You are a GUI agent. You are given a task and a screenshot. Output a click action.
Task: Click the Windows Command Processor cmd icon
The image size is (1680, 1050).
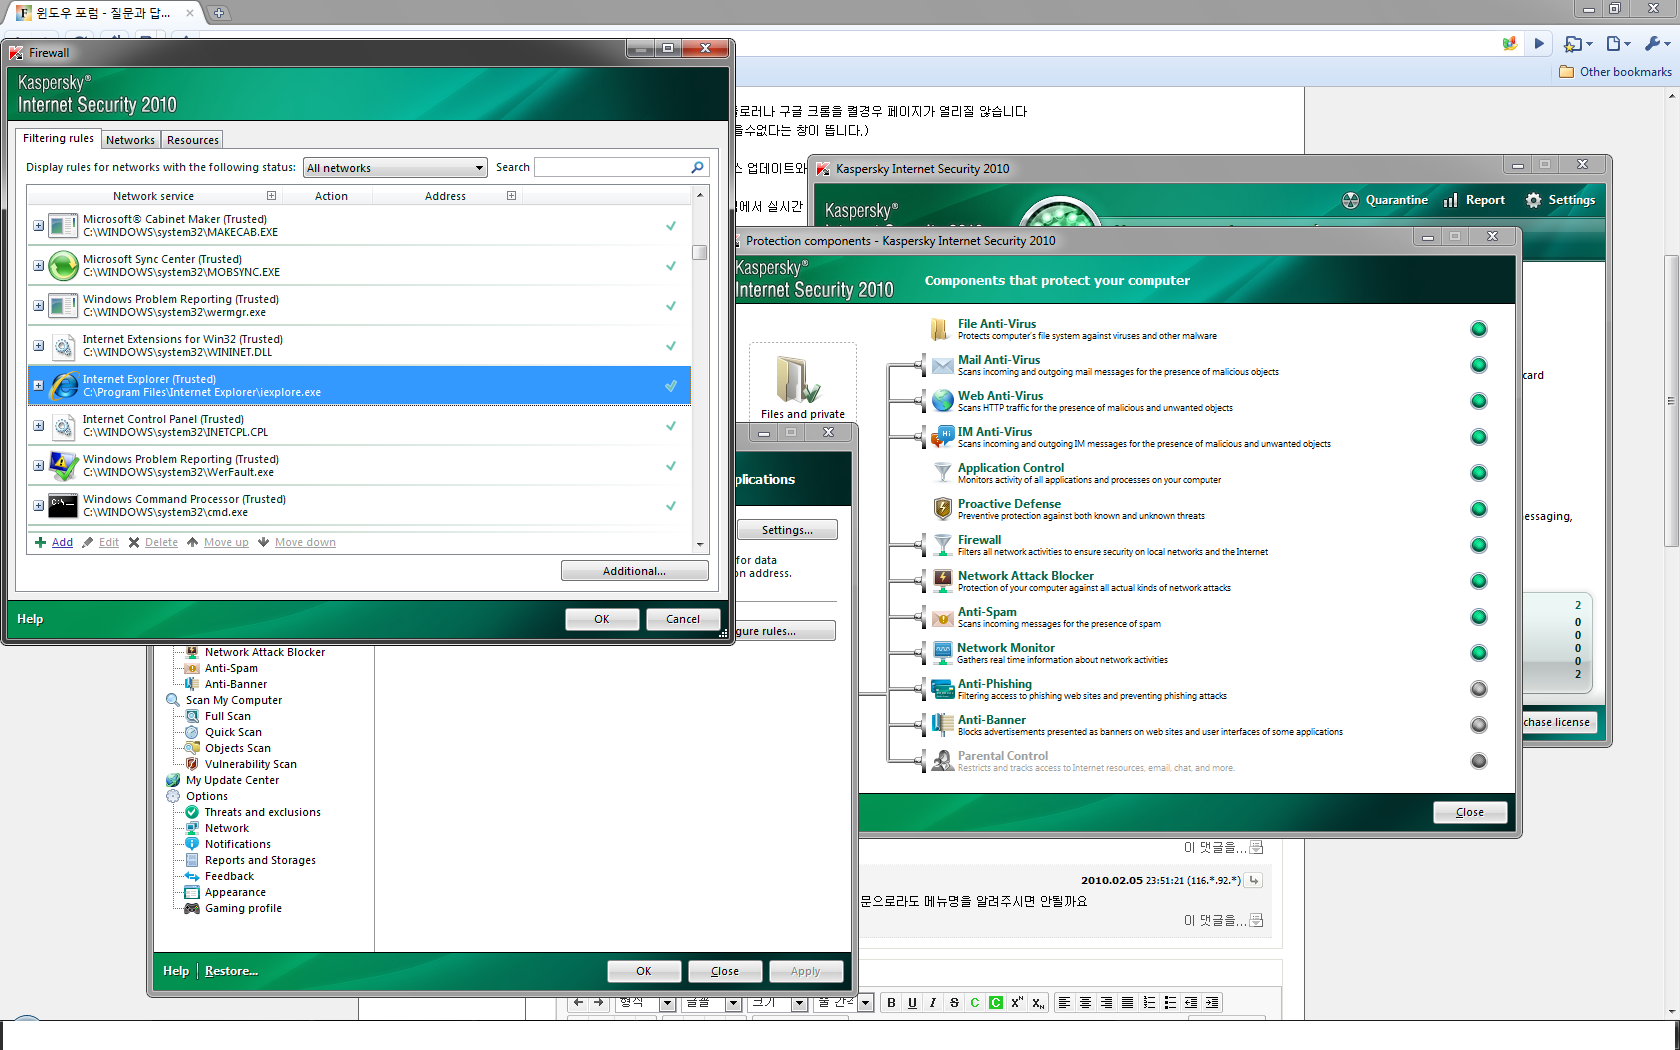(x=63, y=505)
